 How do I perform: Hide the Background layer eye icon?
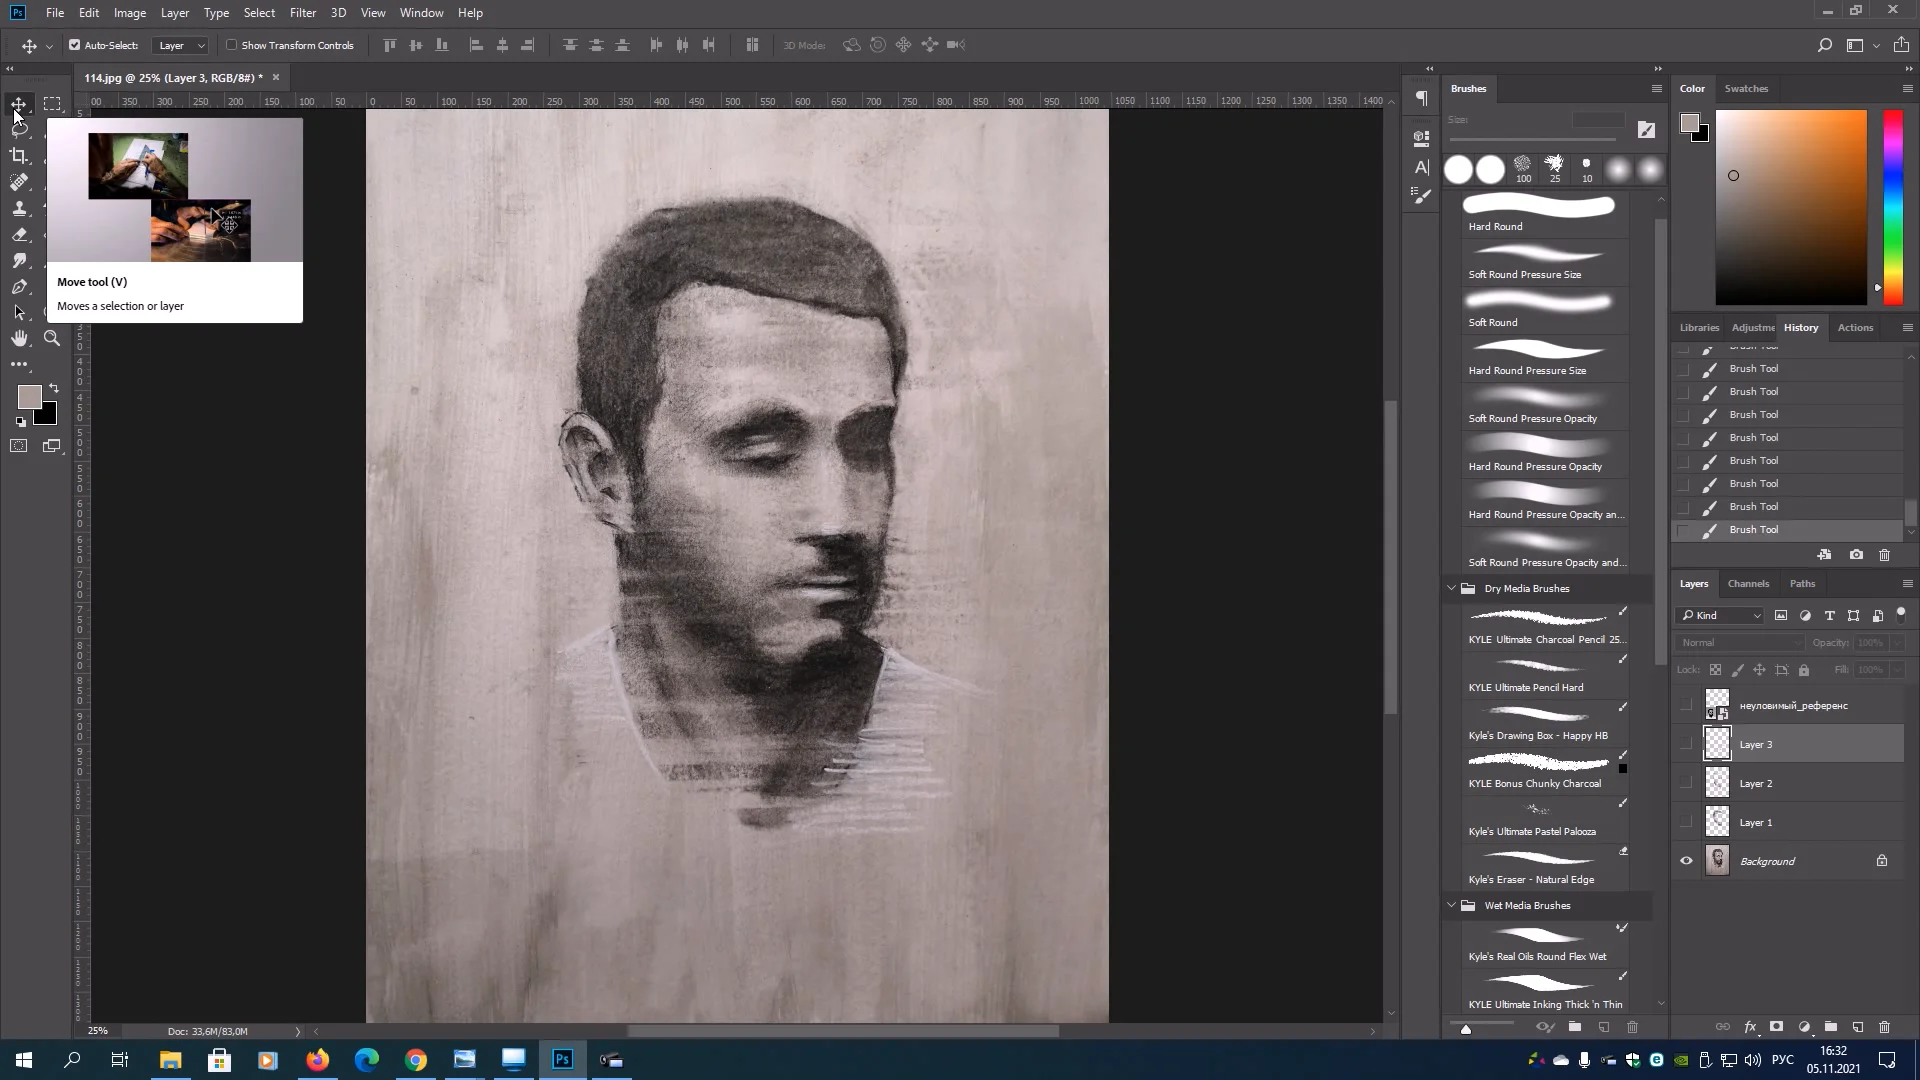click(x=1686, y=861)
